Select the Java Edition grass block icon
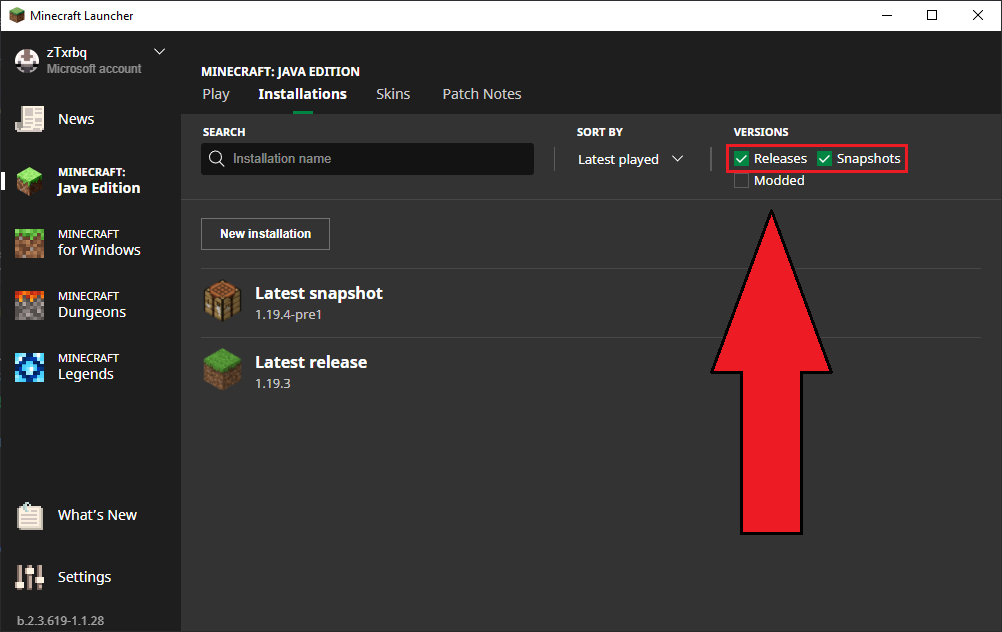Viewport: 1002px width, 632px height. coord(29,181)
